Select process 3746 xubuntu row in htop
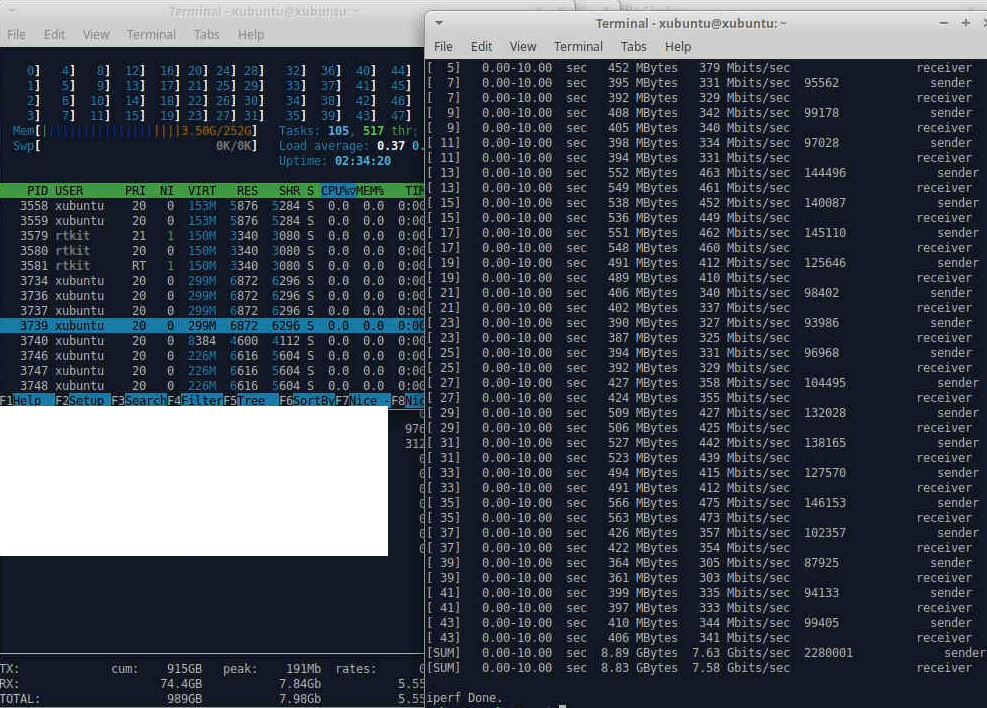 (212, 356)
